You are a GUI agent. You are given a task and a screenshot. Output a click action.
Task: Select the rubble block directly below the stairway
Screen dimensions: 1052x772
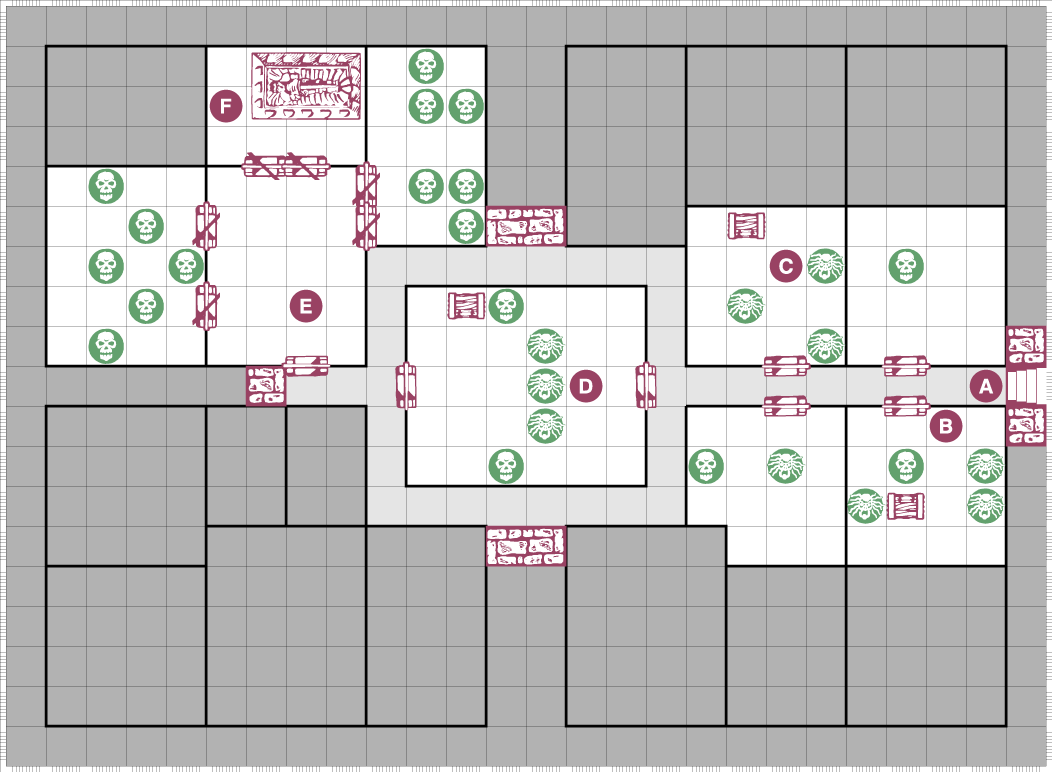pos(1026,426)
